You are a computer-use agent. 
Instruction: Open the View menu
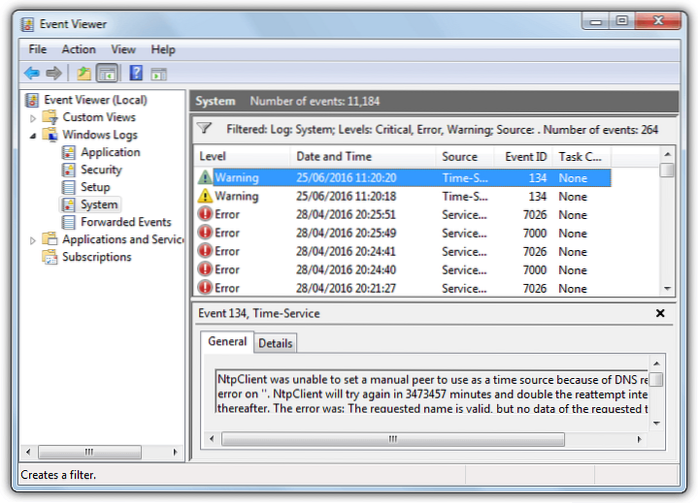click(123, 49)
